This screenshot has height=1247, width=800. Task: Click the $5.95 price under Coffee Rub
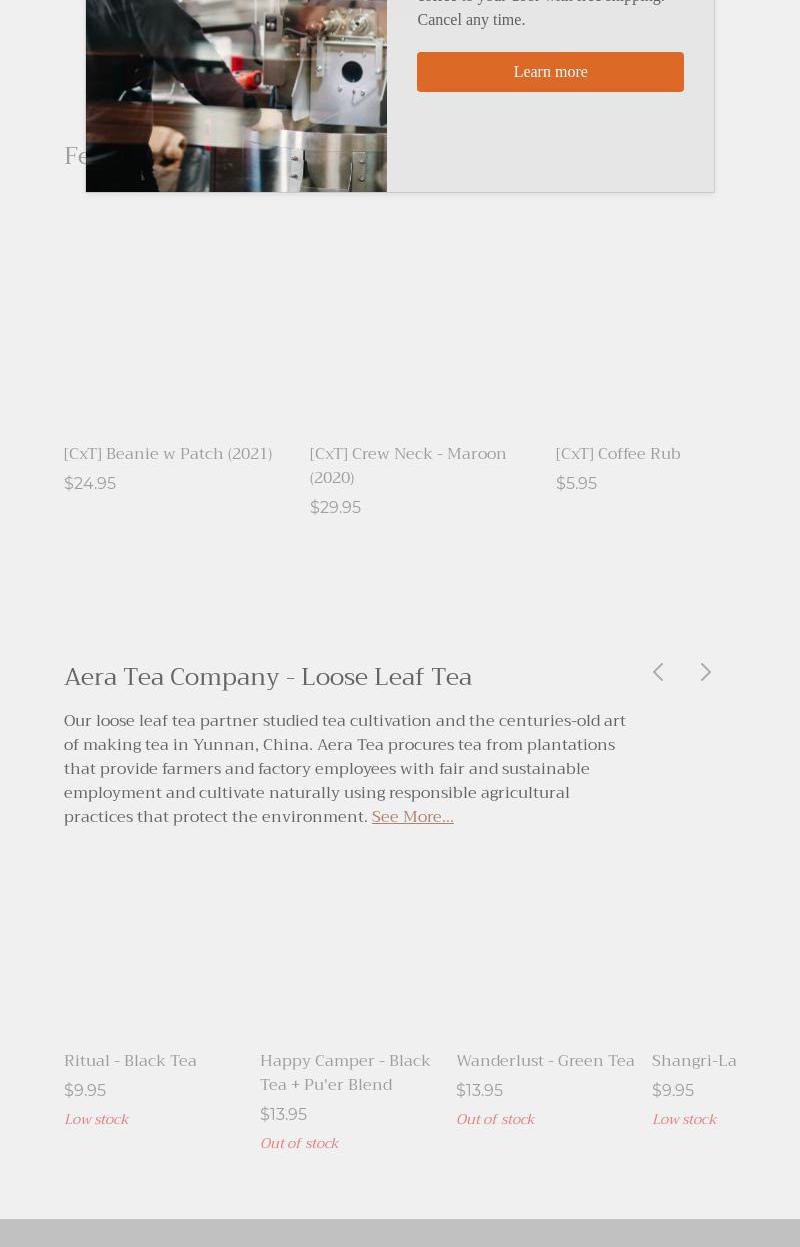[576, 484]
